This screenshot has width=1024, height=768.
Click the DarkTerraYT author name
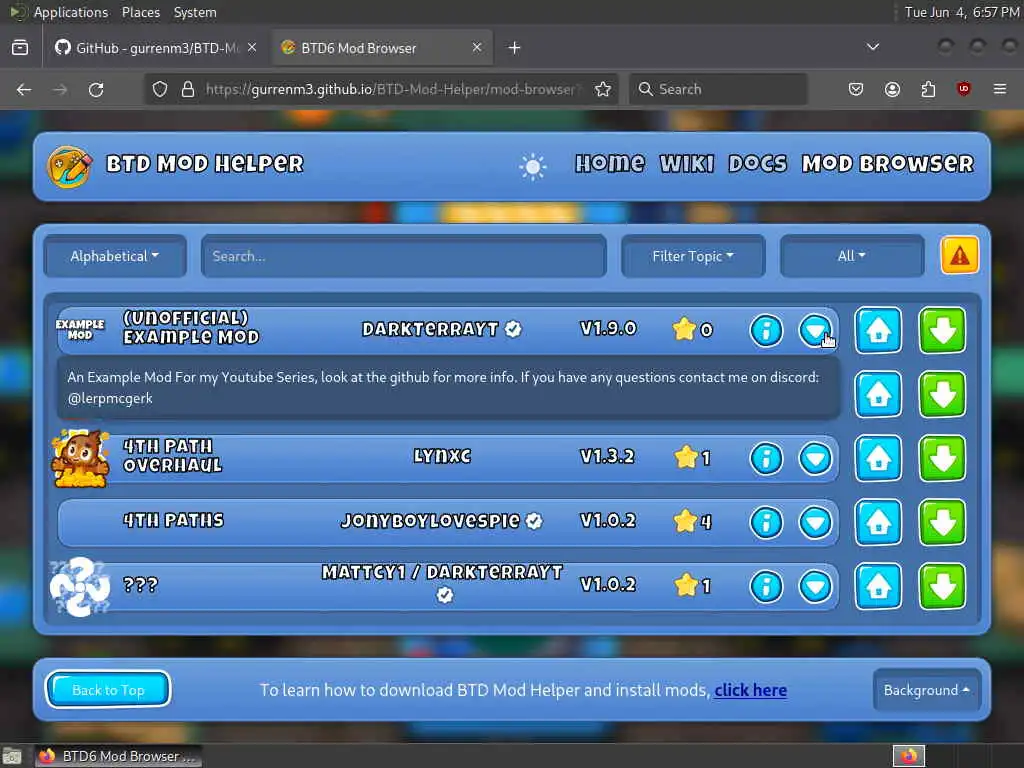coord(430,329)
